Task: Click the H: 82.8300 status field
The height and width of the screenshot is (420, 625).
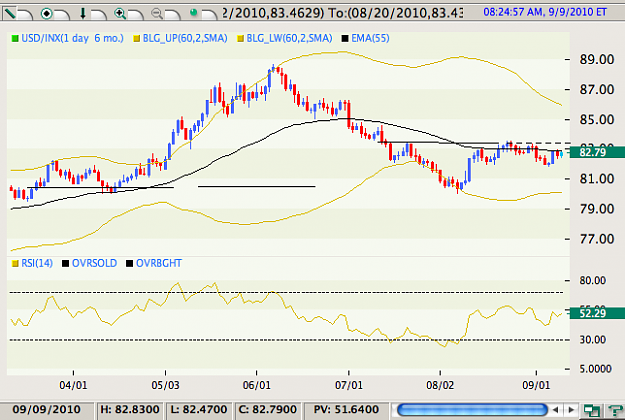Action: pyautogui.click(x=130, y=410)
